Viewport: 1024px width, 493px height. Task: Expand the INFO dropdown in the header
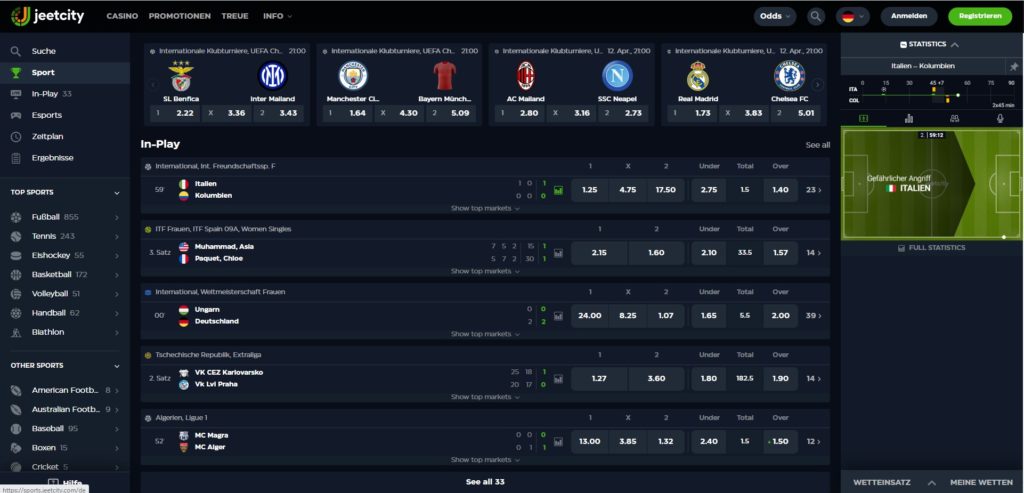click(278, 16)
